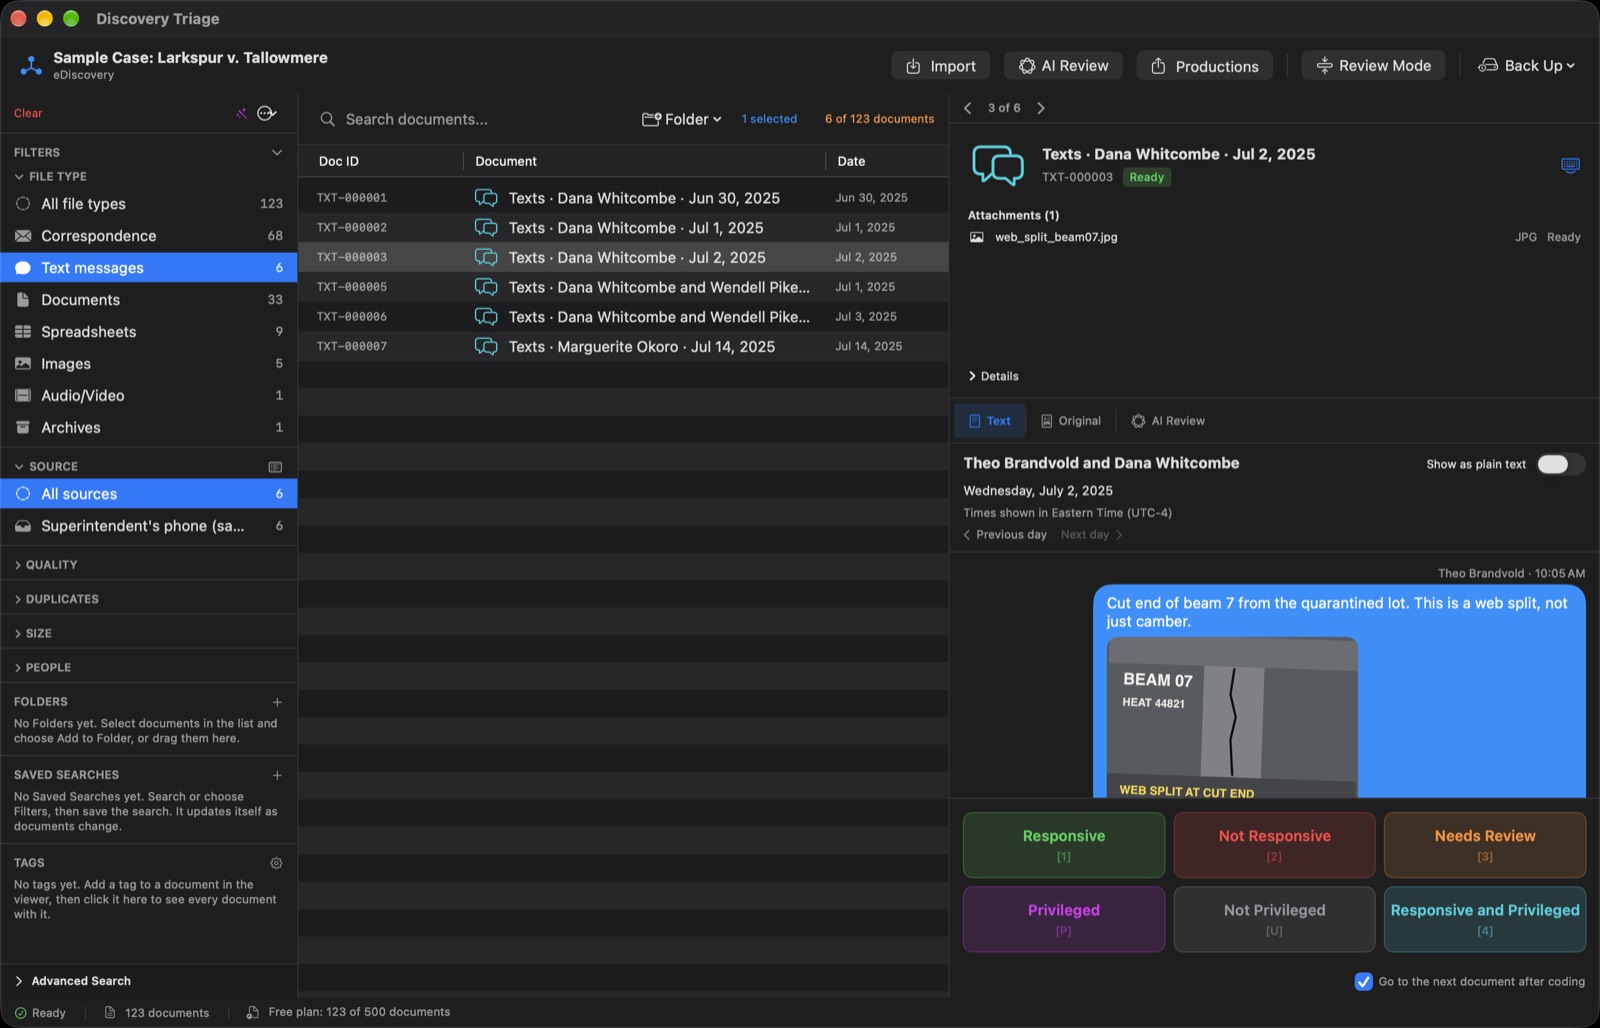Select the All file types radio option
The height and width of the screenshot is (1028, 1600).
tap(23, 204)
